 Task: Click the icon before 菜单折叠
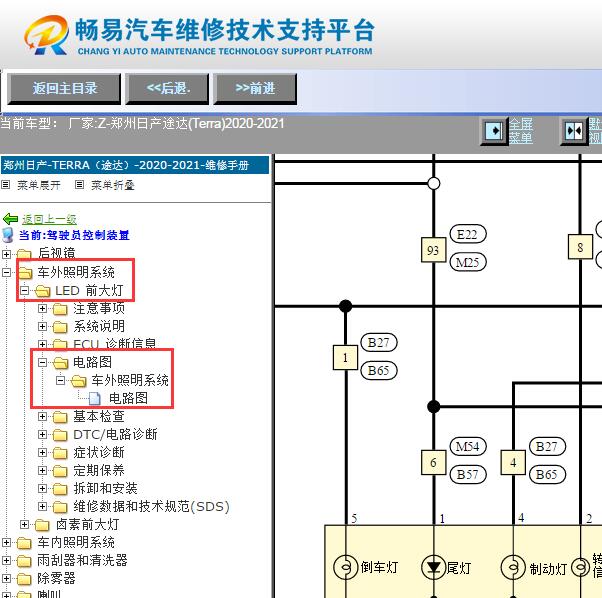click(x=79, y=185)
